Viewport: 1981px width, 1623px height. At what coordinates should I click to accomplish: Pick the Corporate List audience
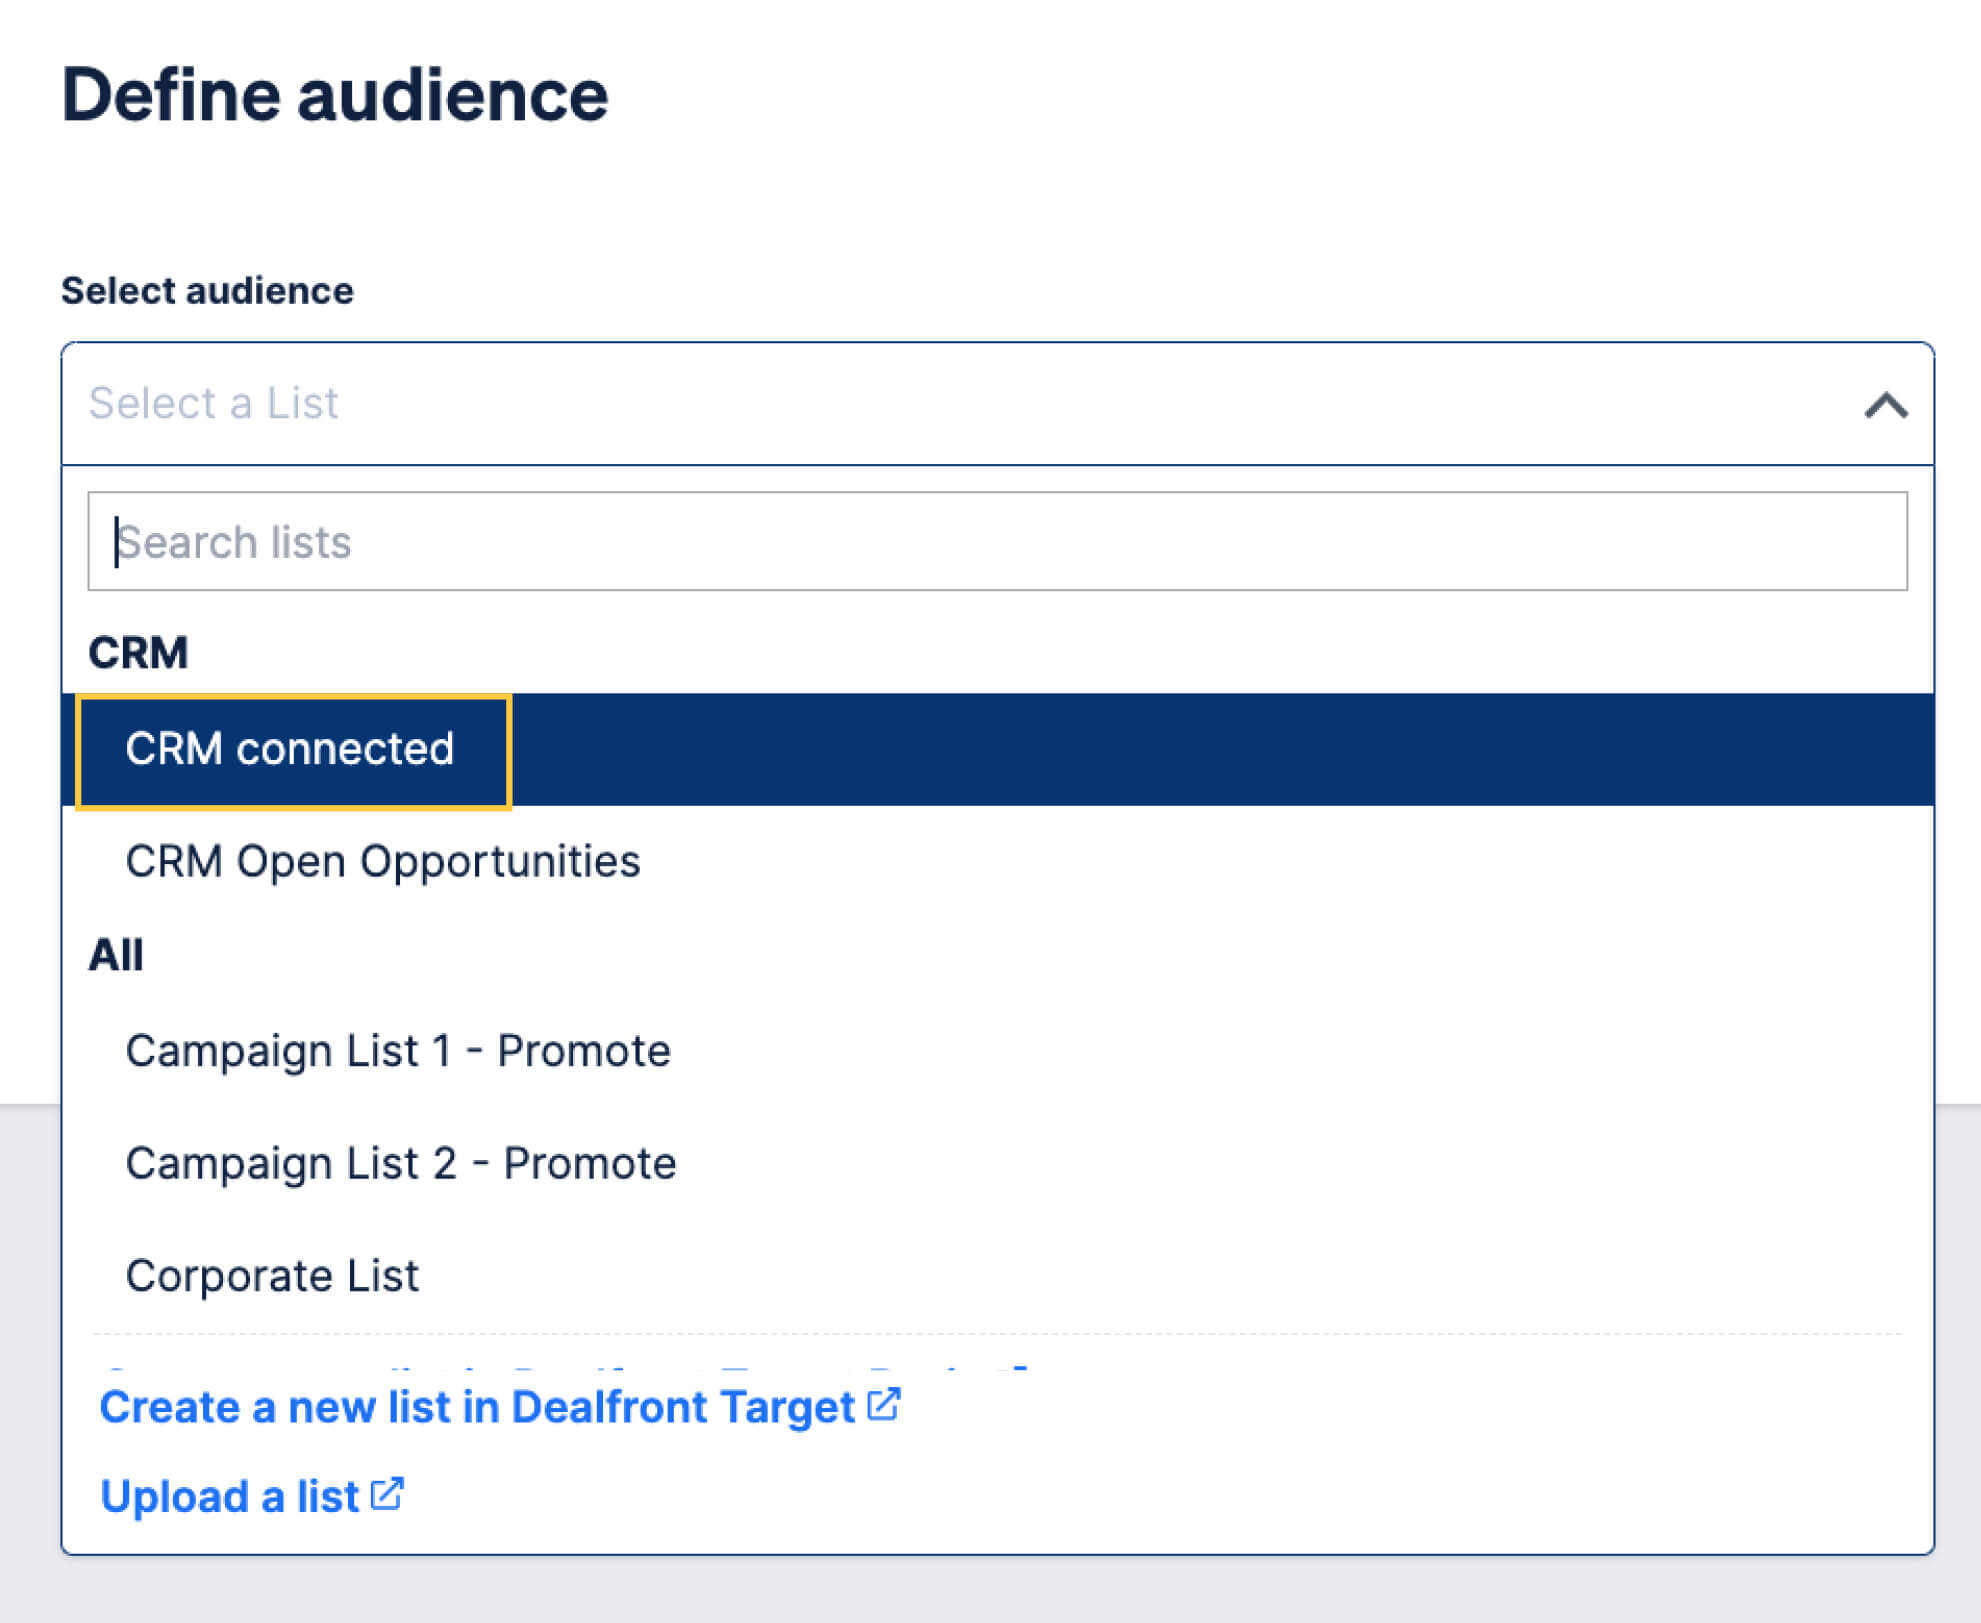click(x=272, y=1274)
